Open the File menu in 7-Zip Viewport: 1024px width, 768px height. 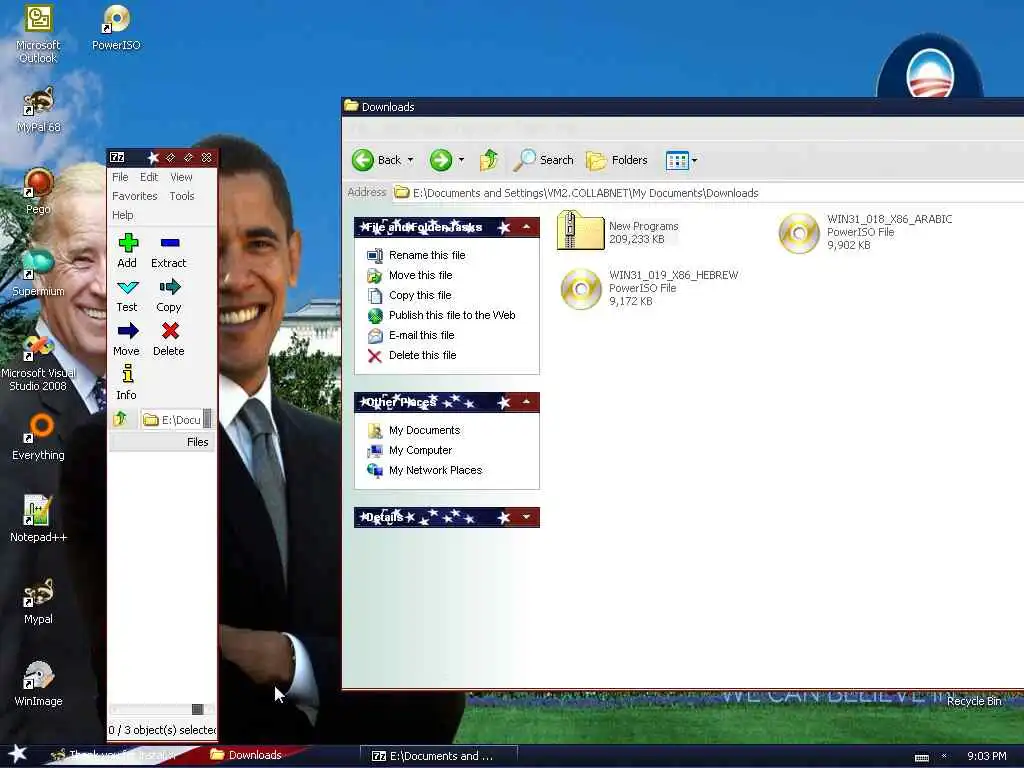(120, 177)
